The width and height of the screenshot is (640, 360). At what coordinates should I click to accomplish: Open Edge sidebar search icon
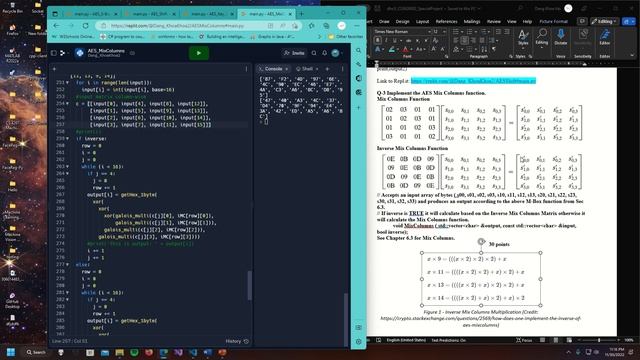(358, 50)
